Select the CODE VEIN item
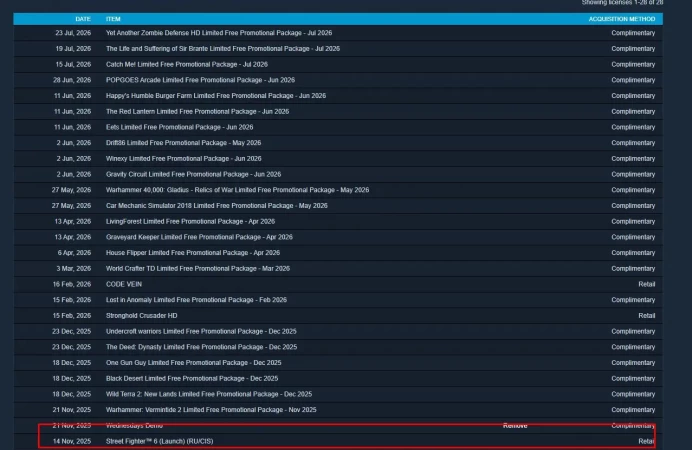The height and width of the screenshot is (450, 692). pos(124,284)
